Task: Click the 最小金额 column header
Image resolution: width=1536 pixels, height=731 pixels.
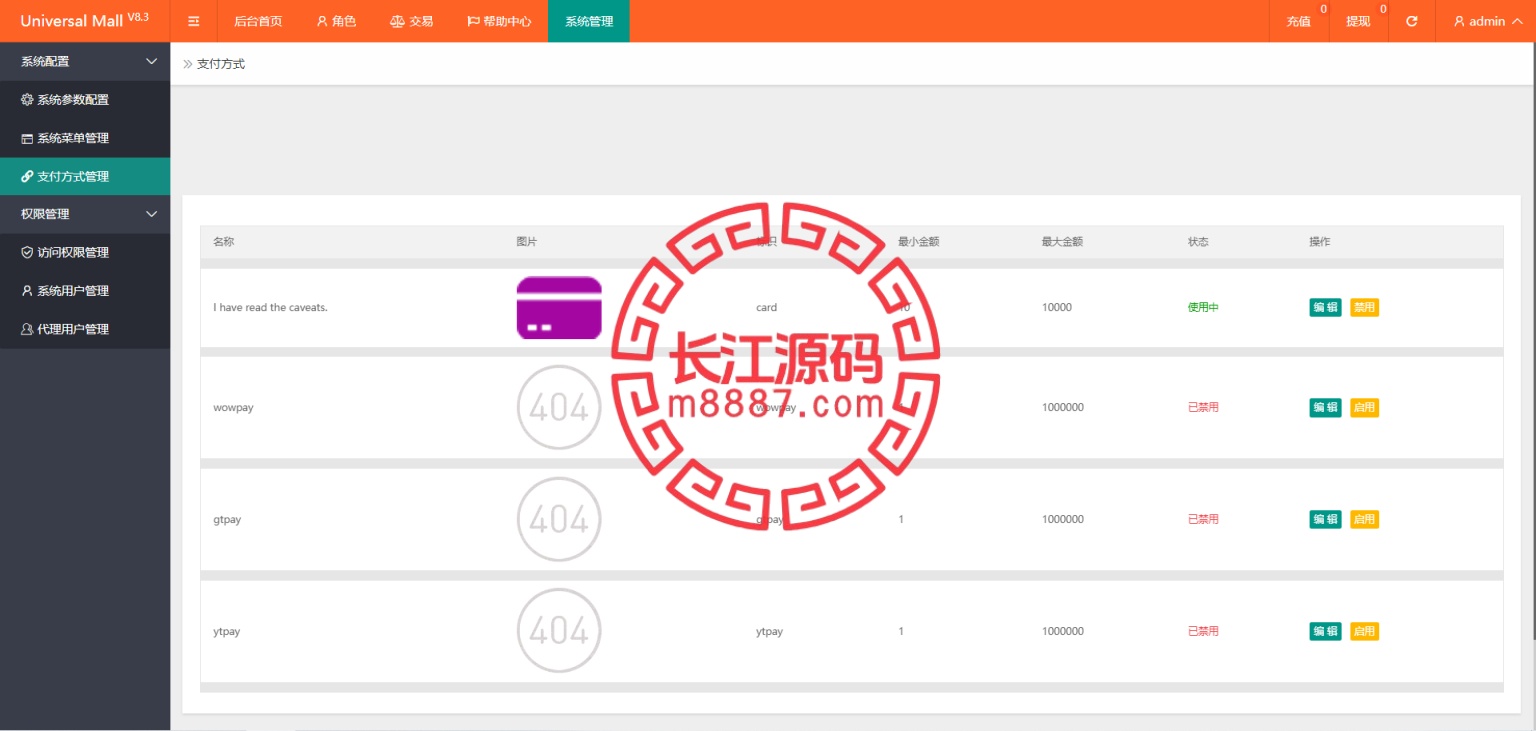Action: pos(918,242)
